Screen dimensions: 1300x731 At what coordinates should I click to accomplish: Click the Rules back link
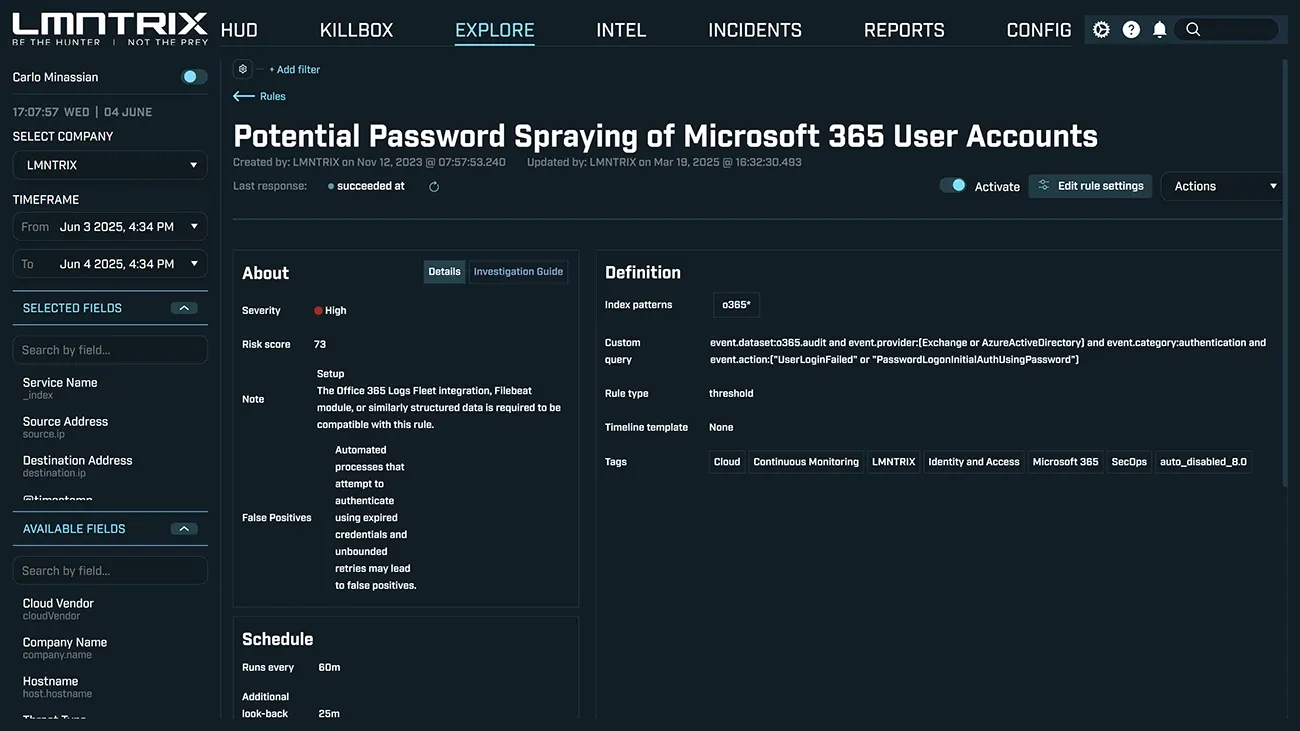point(273,97)
